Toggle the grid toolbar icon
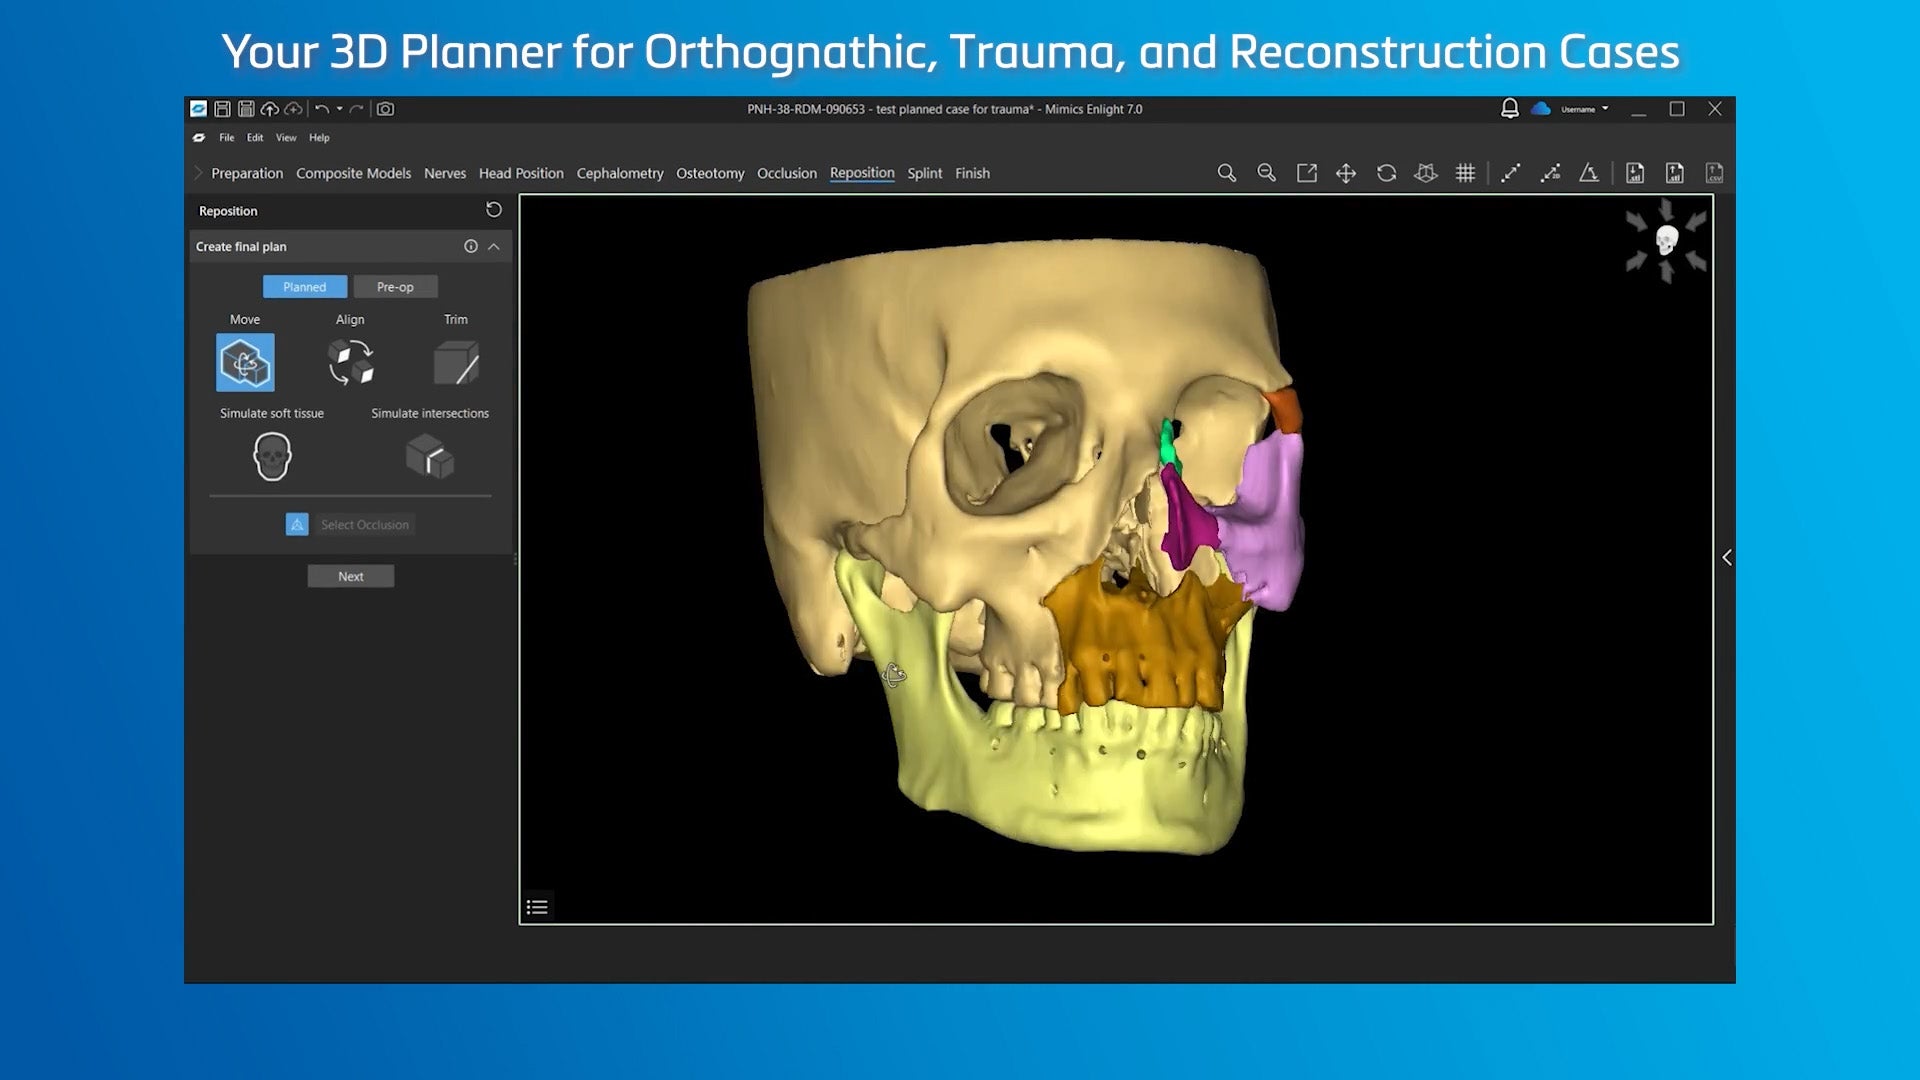1920x1080 pixels. point(1465,173)
